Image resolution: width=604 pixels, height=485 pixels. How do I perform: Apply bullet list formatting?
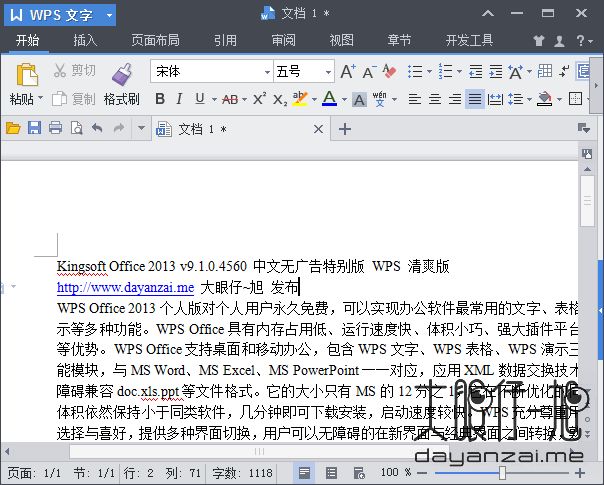pos(415,72)
